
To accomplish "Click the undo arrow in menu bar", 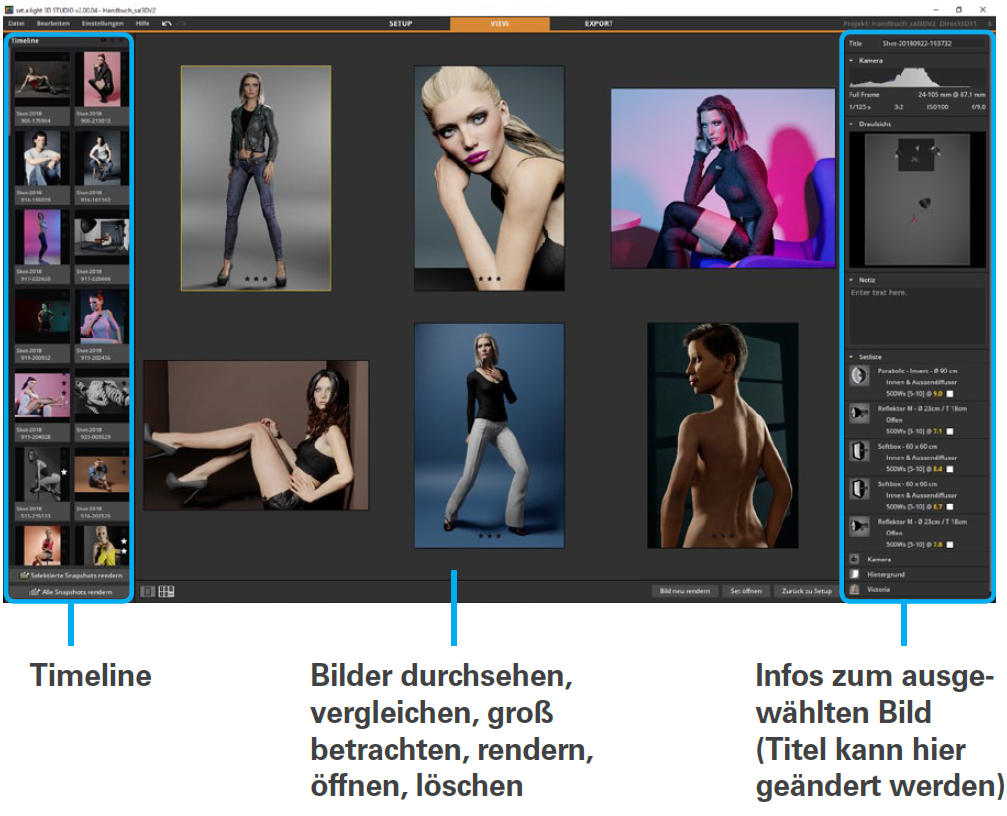I will click(x=167, y=22).
